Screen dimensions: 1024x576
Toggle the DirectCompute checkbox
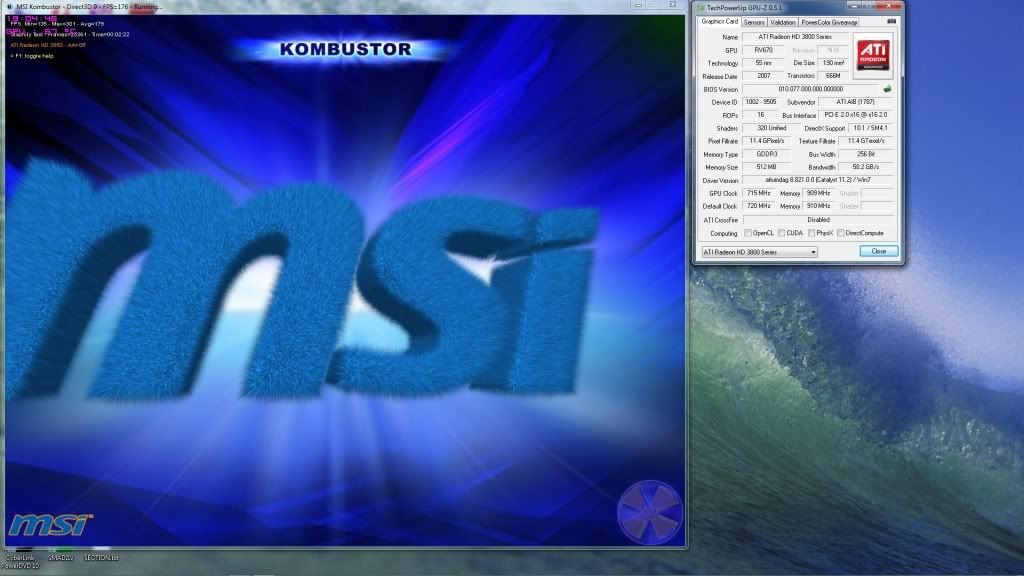pos(840,233)
